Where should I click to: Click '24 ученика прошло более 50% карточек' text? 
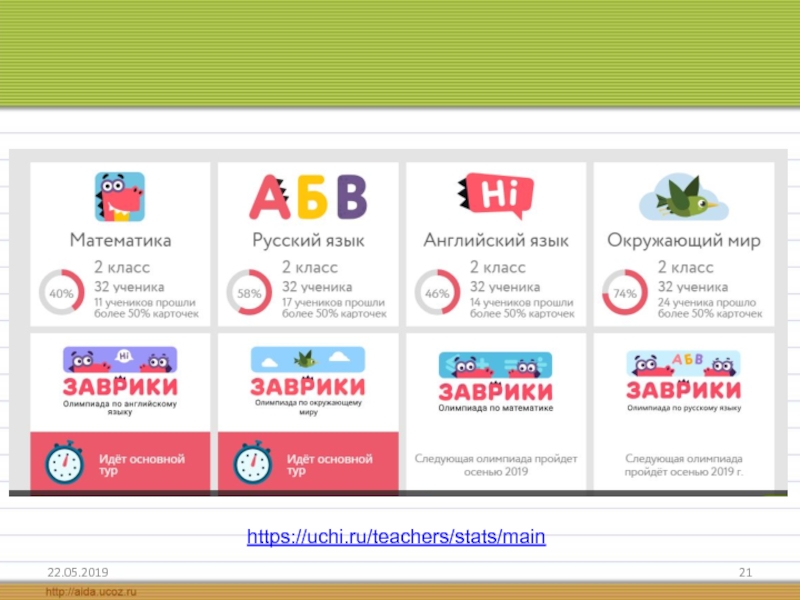710,308
